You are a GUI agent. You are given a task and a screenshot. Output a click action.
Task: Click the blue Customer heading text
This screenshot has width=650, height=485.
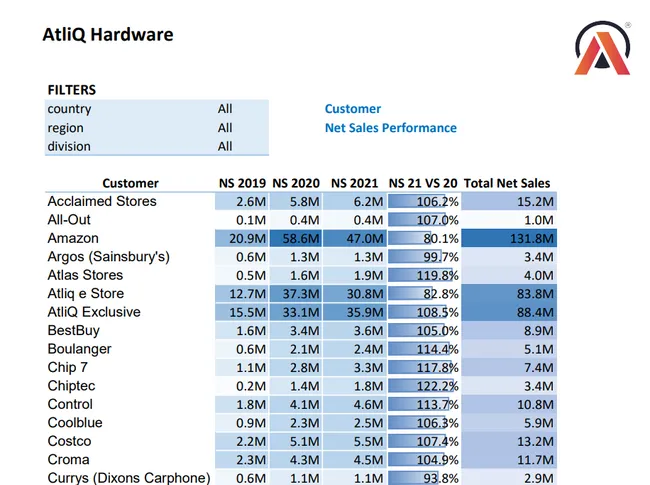click(352, 109)
